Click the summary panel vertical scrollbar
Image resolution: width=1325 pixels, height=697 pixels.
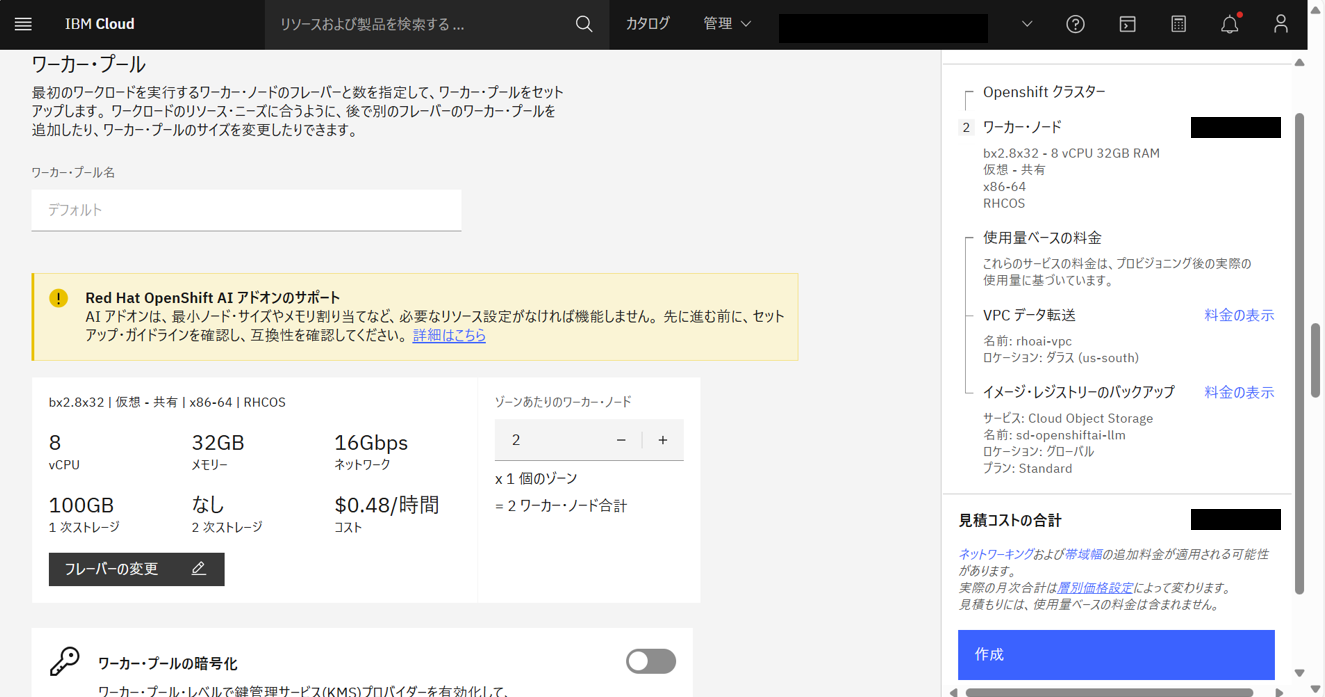coord(1300,355)
